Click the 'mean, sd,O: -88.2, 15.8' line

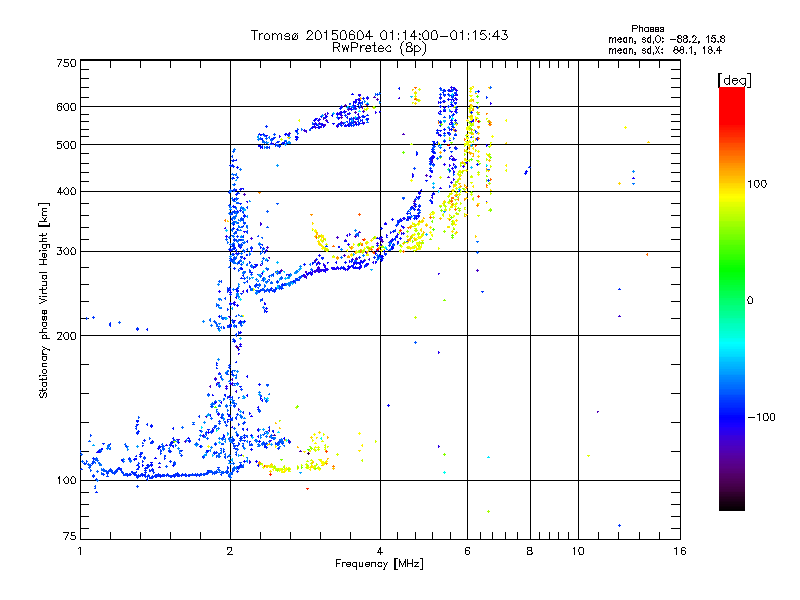point(666,39)
